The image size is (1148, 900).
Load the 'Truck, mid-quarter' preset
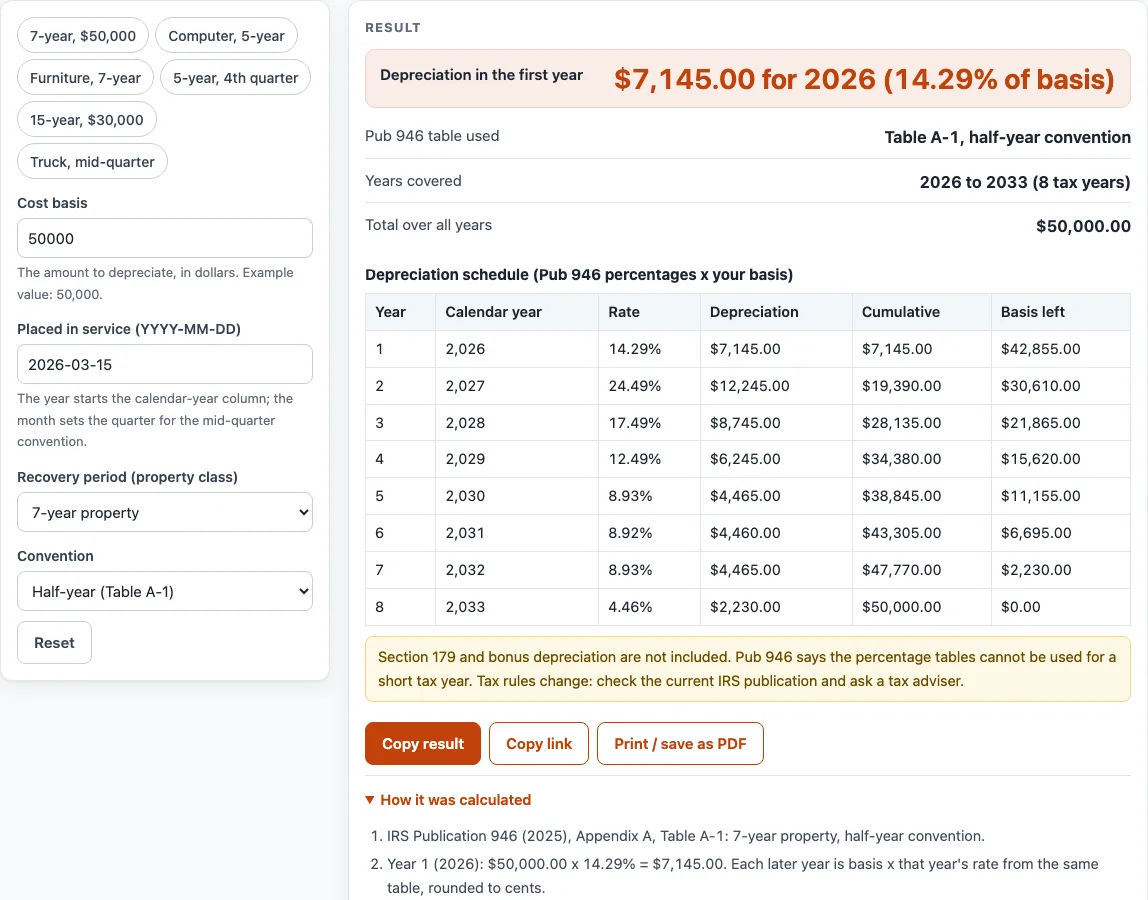click(x=92, y=162)
